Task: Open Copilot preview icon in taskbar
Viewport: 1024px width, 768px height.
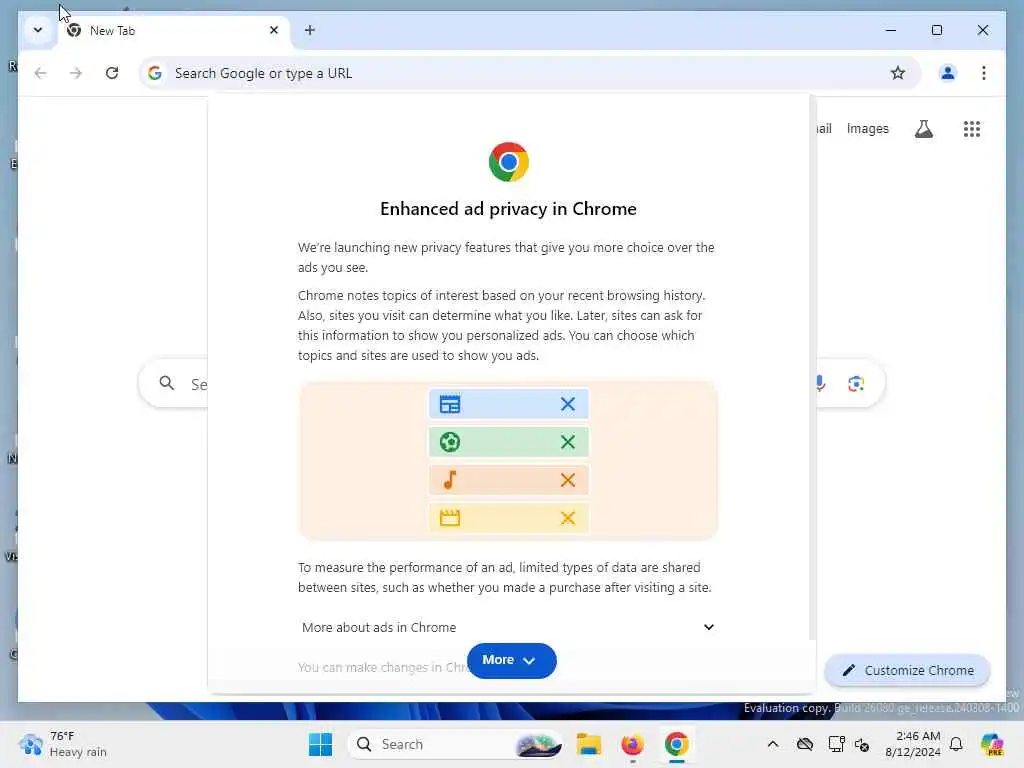Action: point(992,744)
